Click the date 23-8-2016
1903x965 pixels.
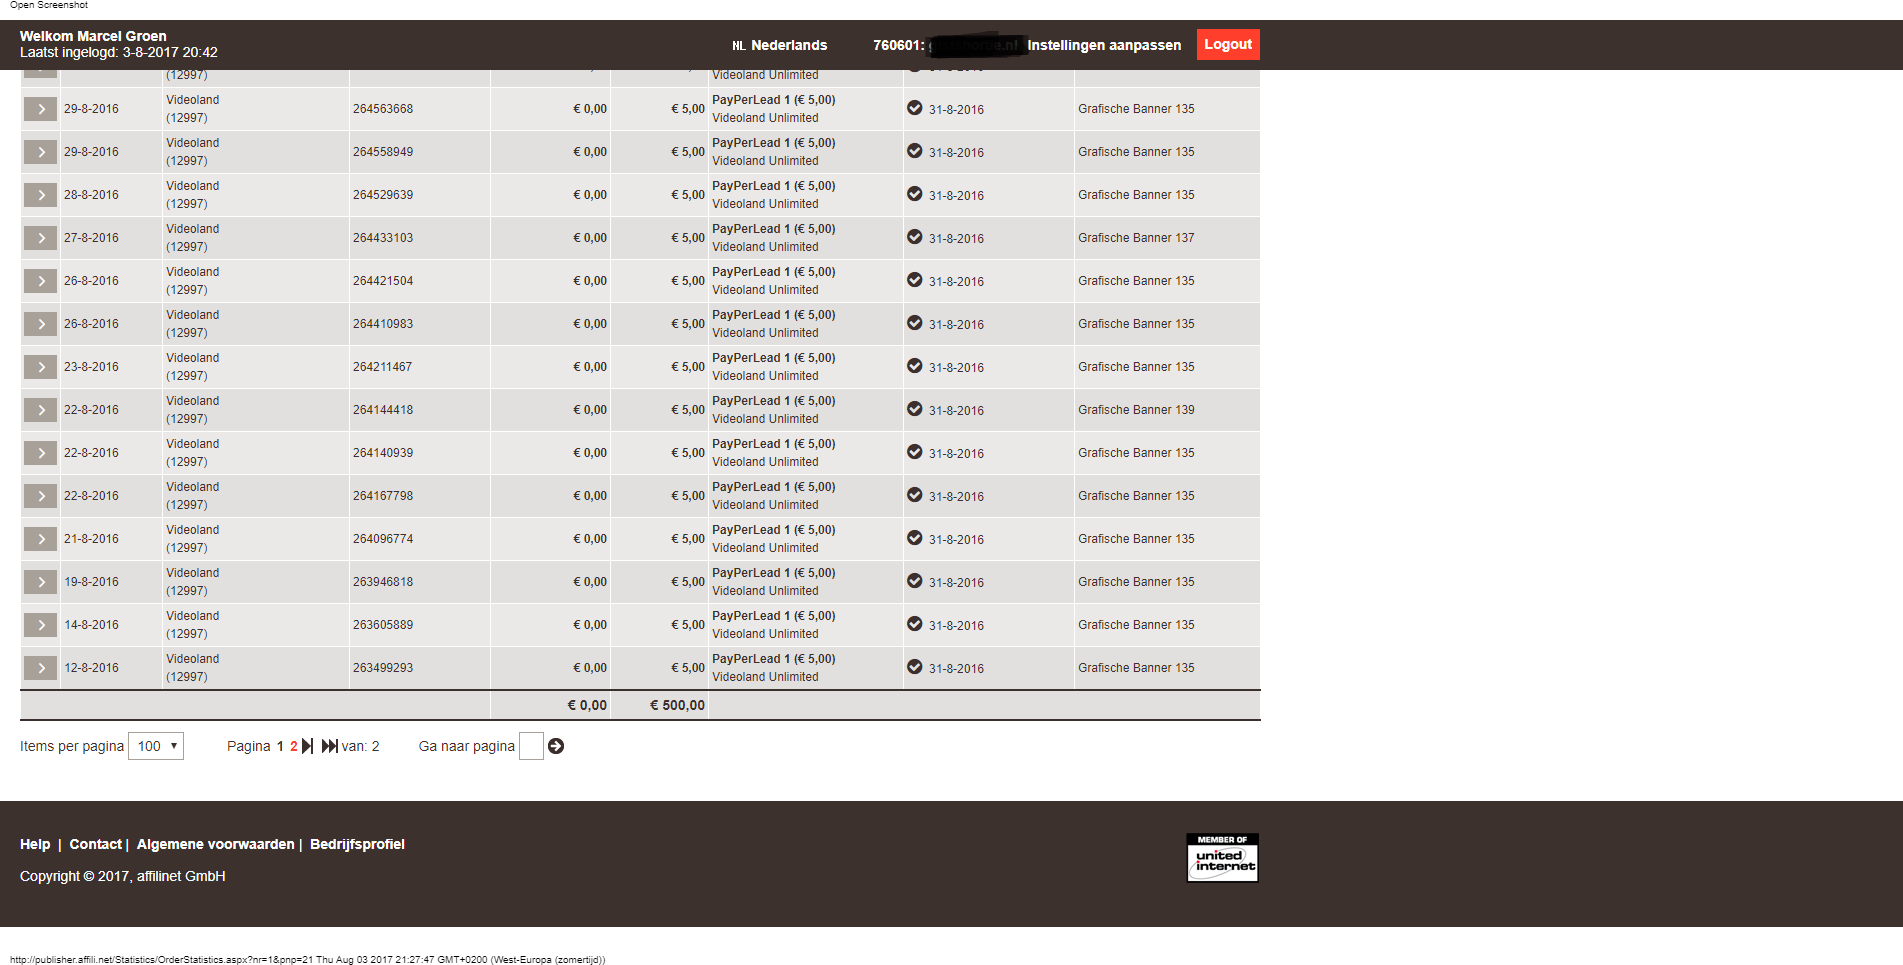pyautogui.click(x=91, y=367)
